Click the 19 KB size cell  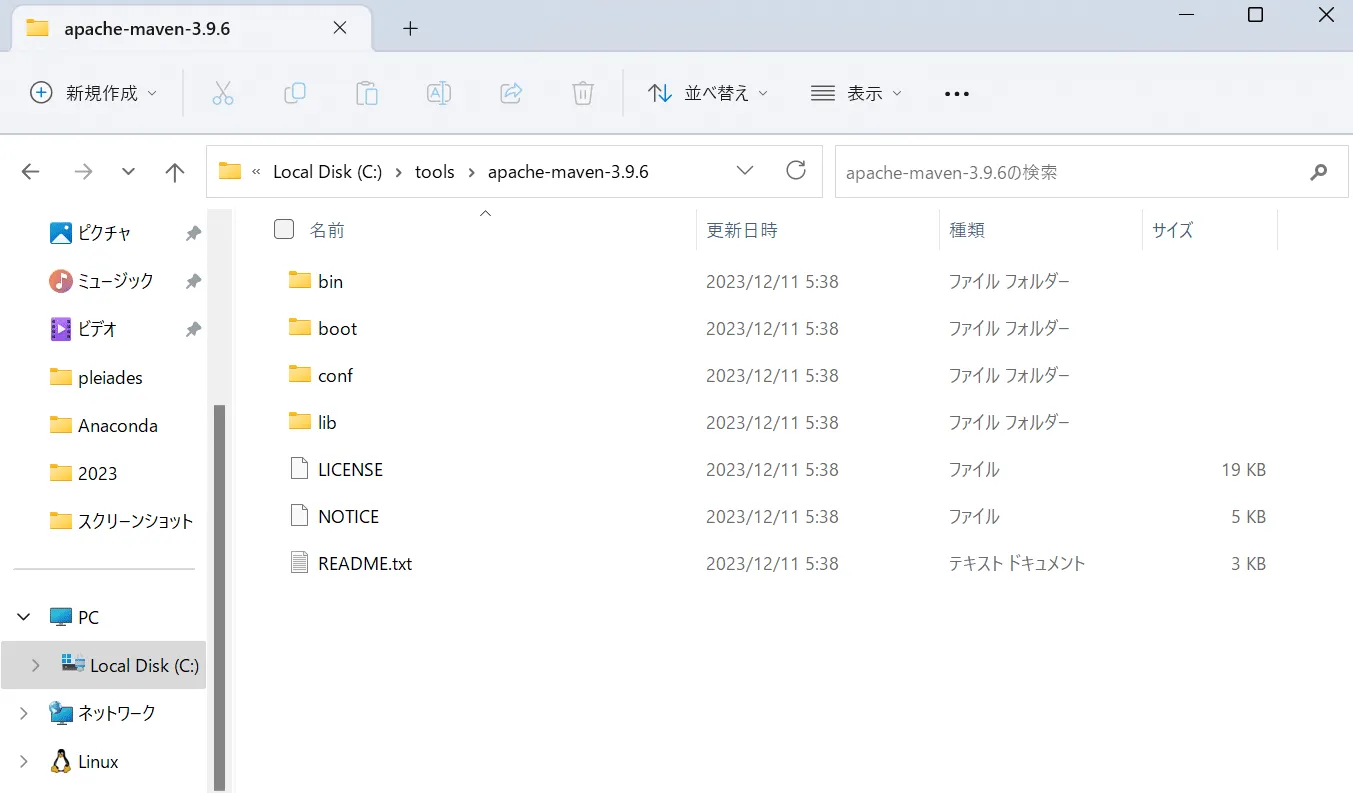click(x=1243, y=470)
